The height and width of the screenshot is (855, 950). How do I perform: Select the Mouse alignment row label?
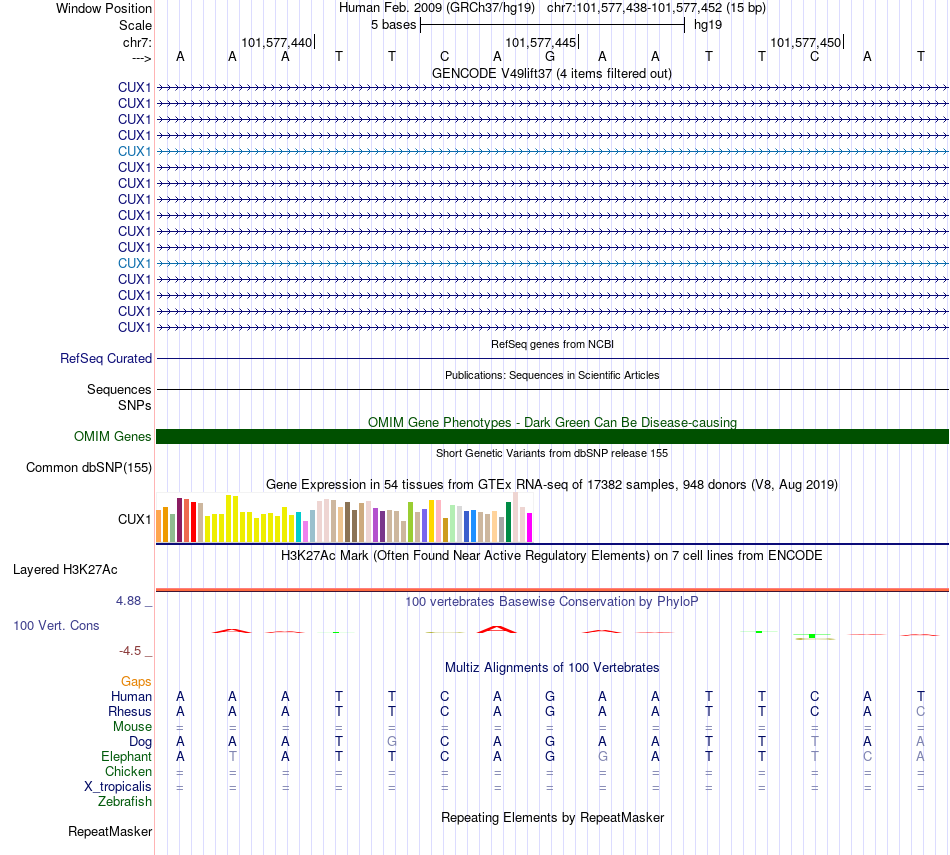[132, 727]
